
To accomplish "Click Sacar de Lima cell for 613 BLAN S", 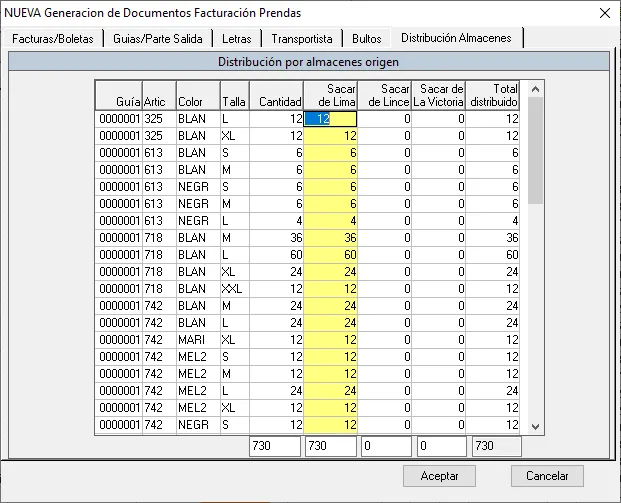I will click(x=330, y=153).
